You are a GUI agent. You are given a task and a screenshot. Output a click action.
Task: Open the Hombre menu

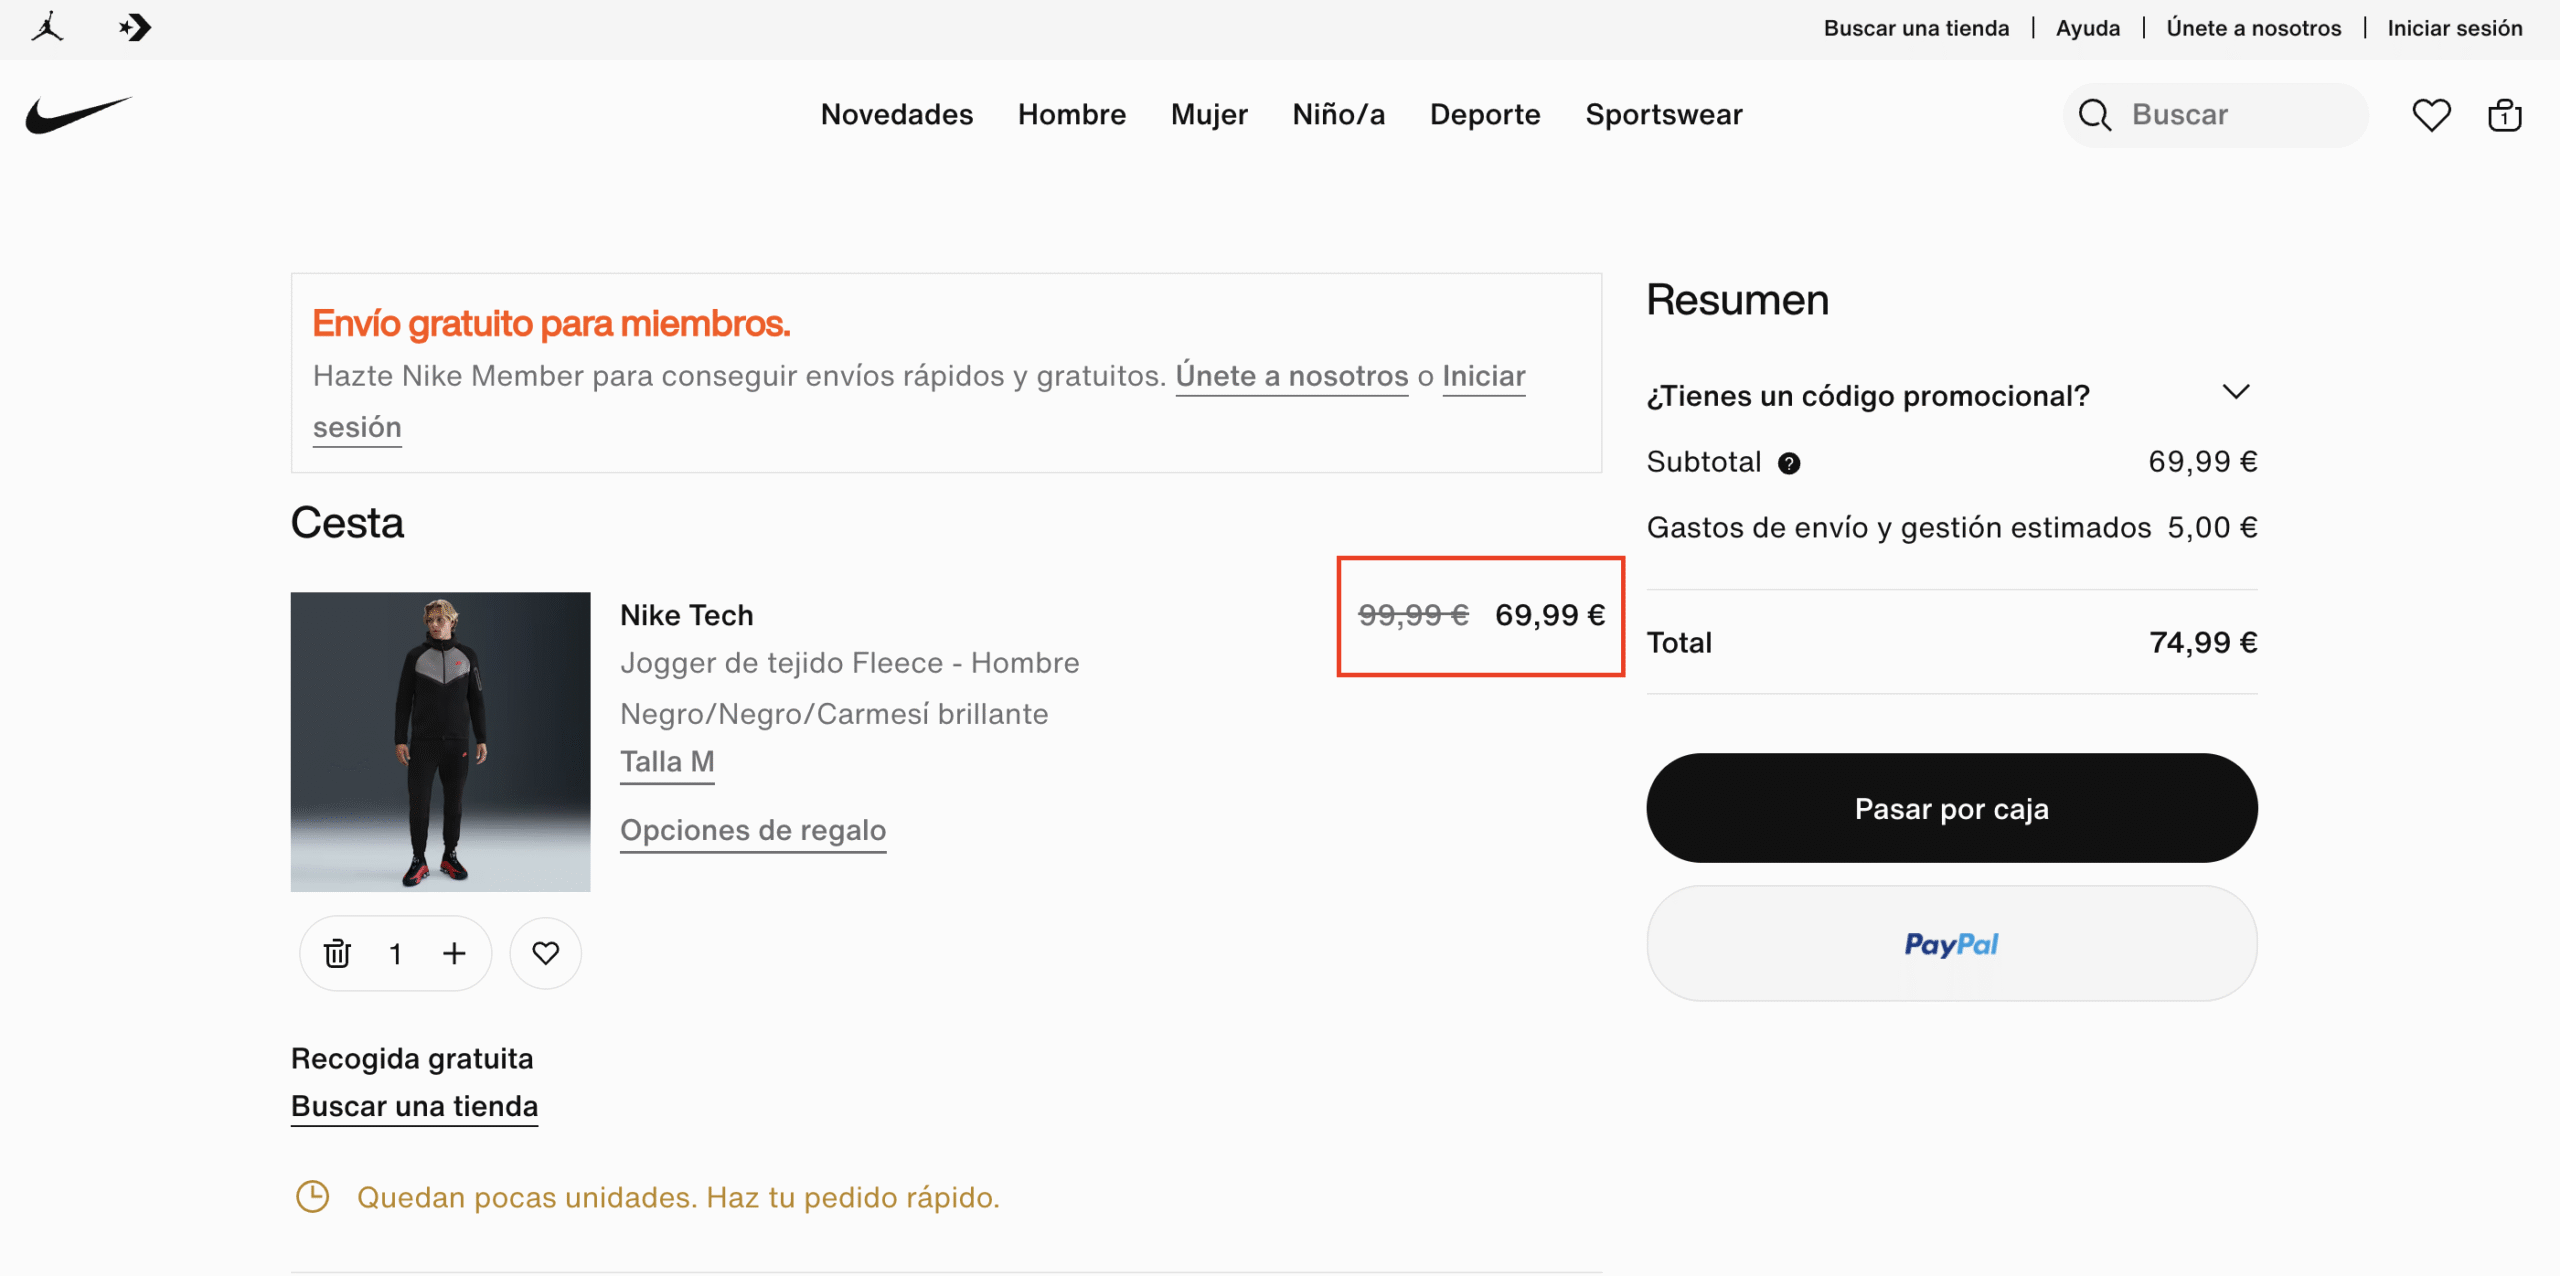click(1071, 114)
